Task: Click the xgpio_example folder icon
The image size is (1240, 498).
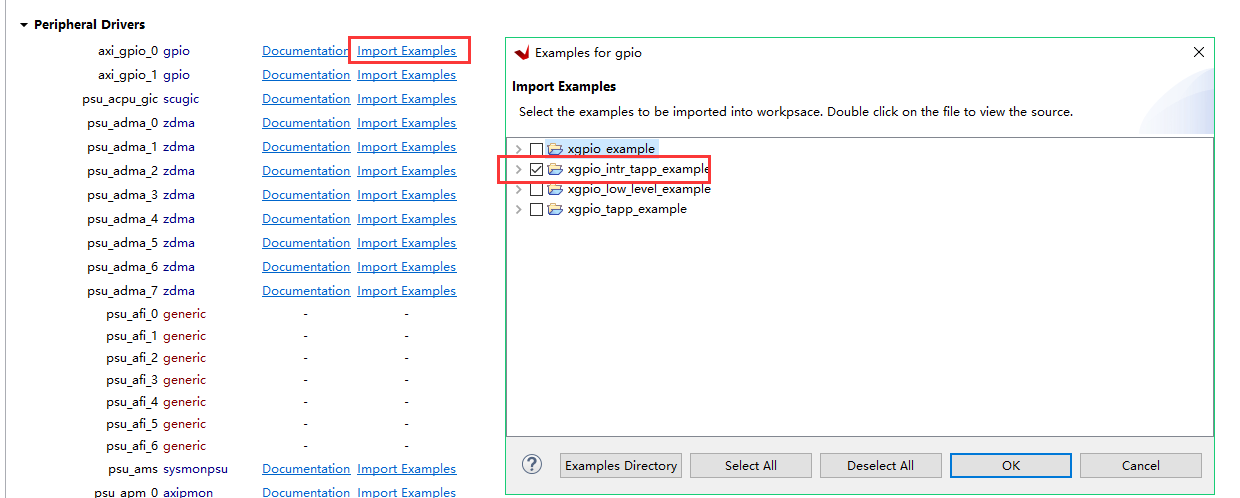Action: click(x=555, y=149)
